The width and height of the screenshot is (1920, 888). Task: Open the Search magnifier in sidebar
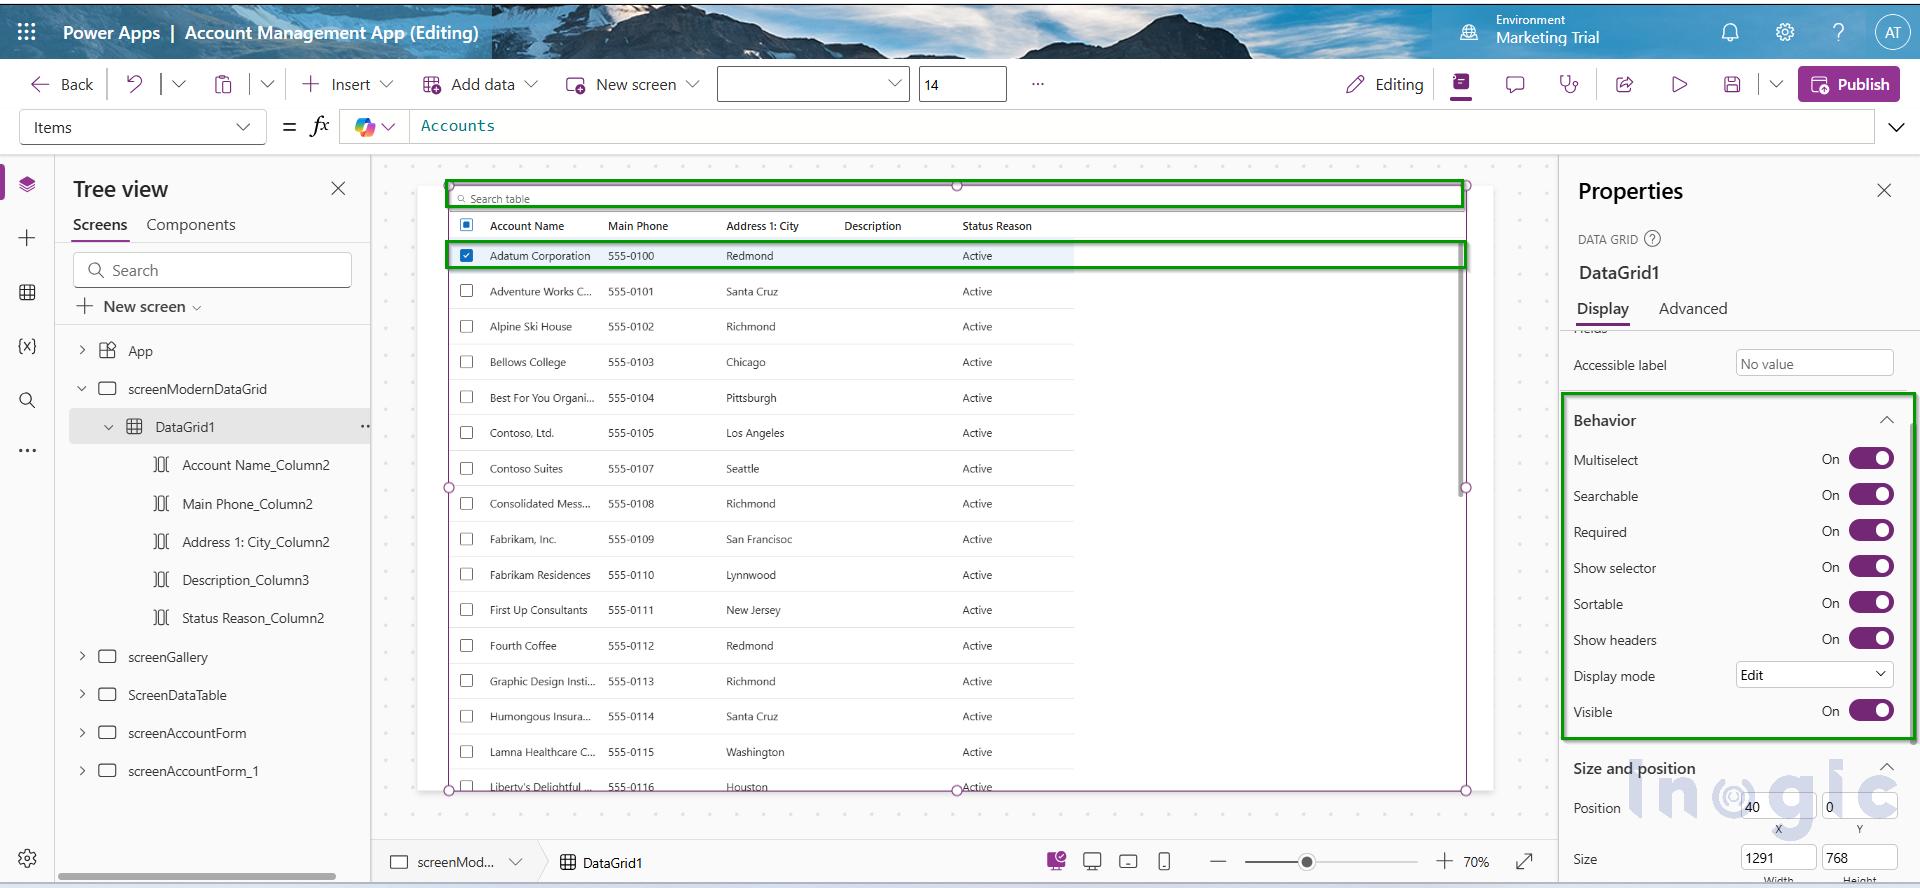pos(27,400)
